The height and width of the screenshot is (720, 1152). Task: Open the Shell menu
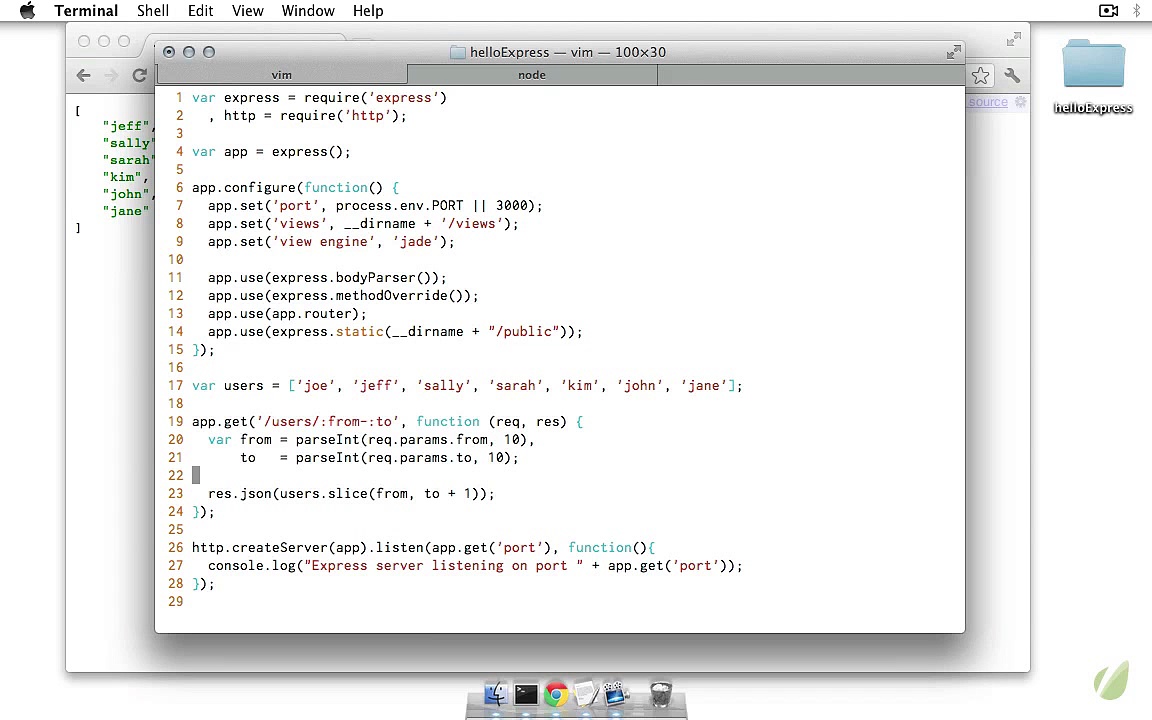point(153,10)
